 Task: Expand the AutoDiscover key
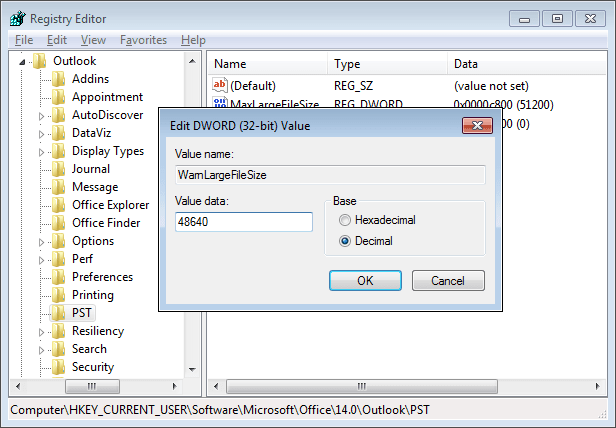pyautogui.click(x=41, y=116)
